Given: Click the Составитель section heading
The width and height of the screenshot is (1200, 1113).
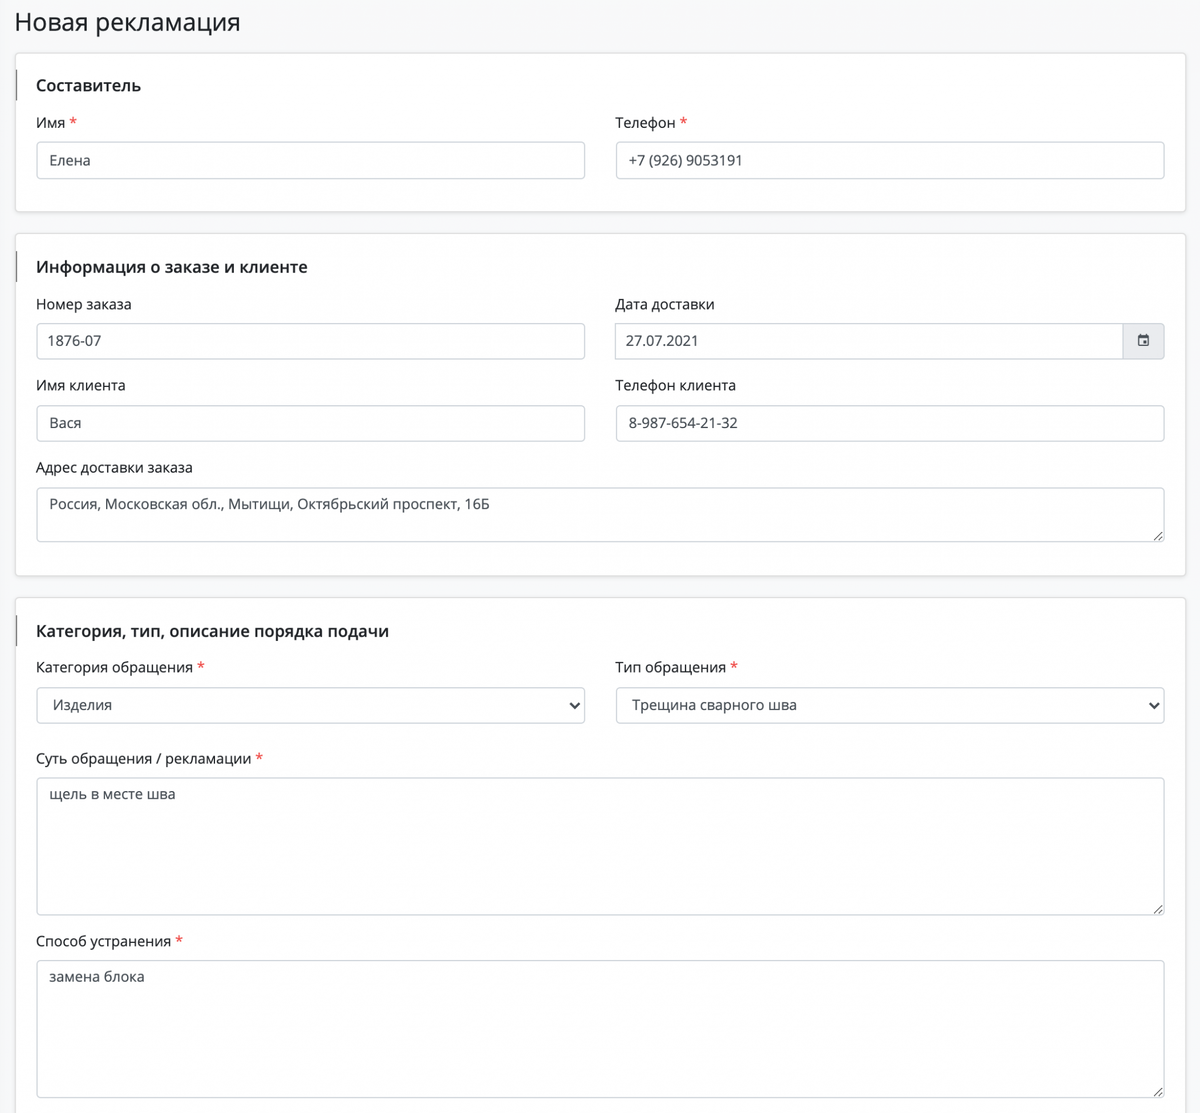Looking at the screenshot, I should (x=88, y=86).
